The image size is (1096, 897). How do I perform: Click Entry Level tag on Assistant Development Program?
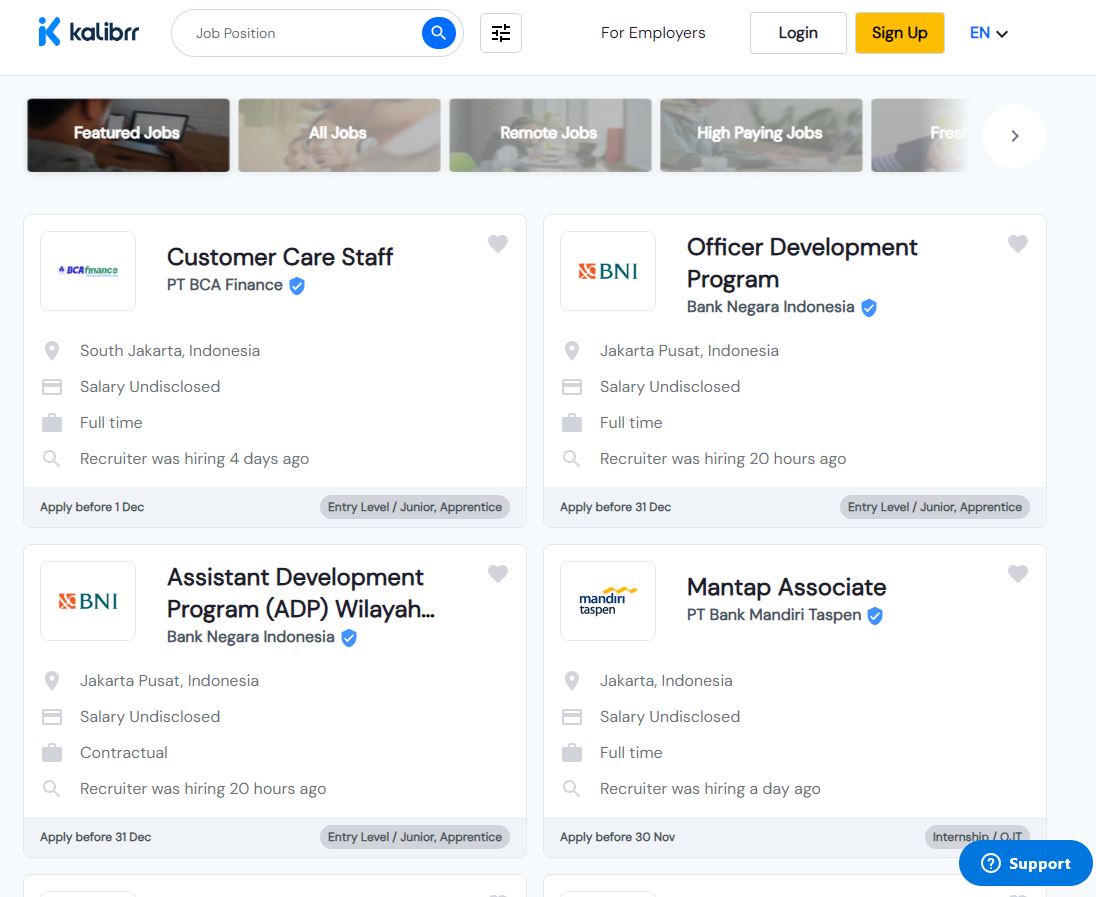pyautogui.click(x=414, y=837)
